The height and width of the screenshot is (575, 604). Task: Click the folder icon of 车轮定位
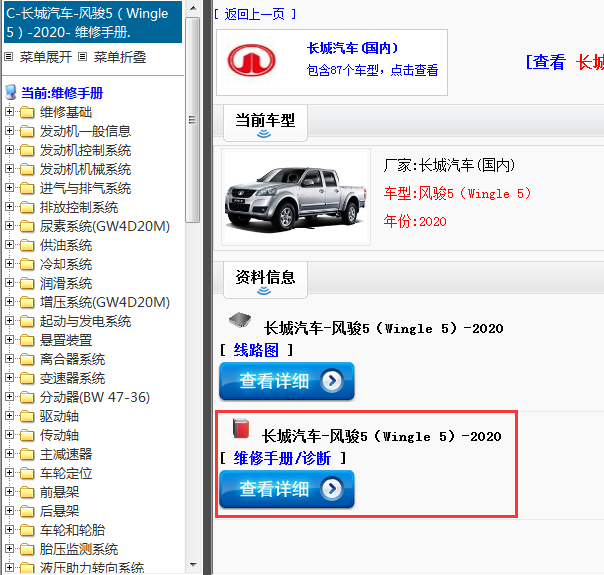pos(27,473)
